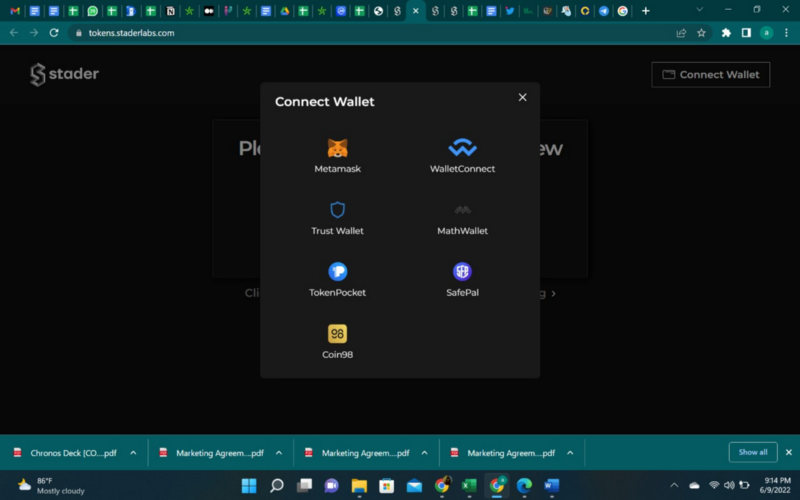Open a new browser tab
800x500 pixels.
645,11
